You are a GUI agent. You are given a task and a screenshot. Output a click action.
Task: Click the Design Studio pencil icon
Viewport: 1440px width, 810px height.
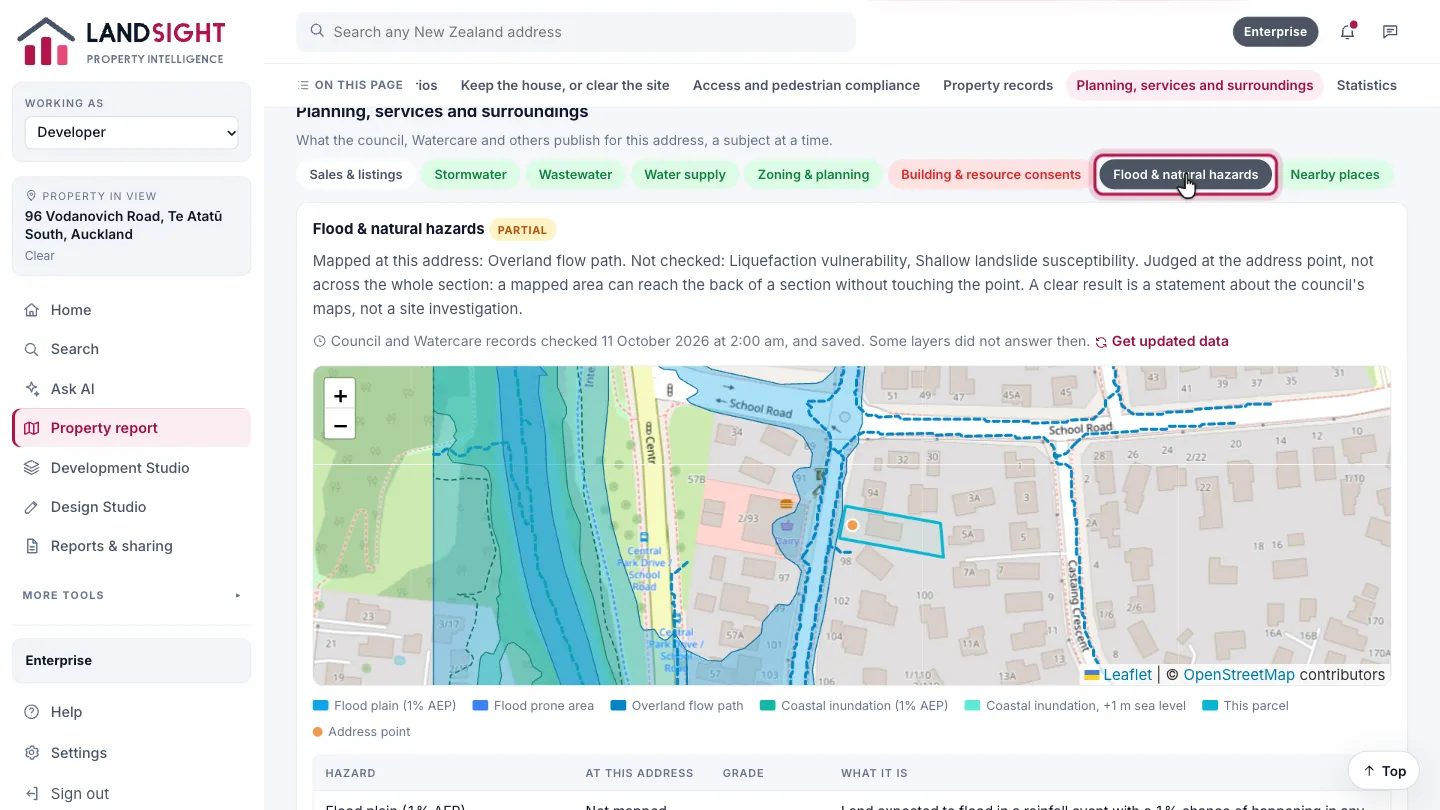coord(32,507)
